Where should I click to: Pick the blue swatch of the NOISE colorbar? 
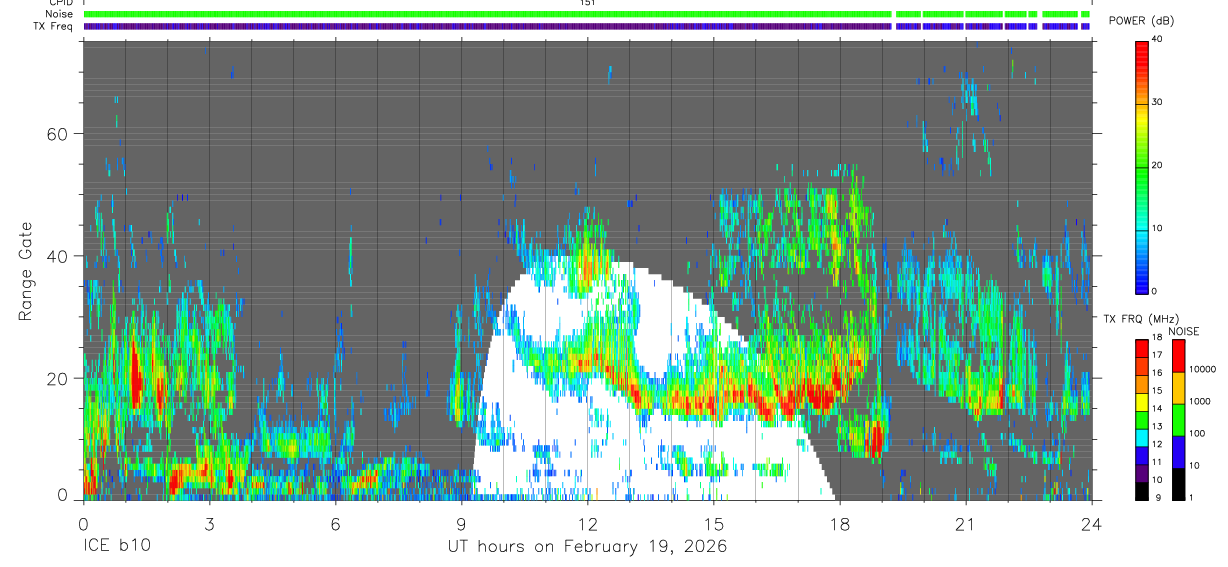1178,451
